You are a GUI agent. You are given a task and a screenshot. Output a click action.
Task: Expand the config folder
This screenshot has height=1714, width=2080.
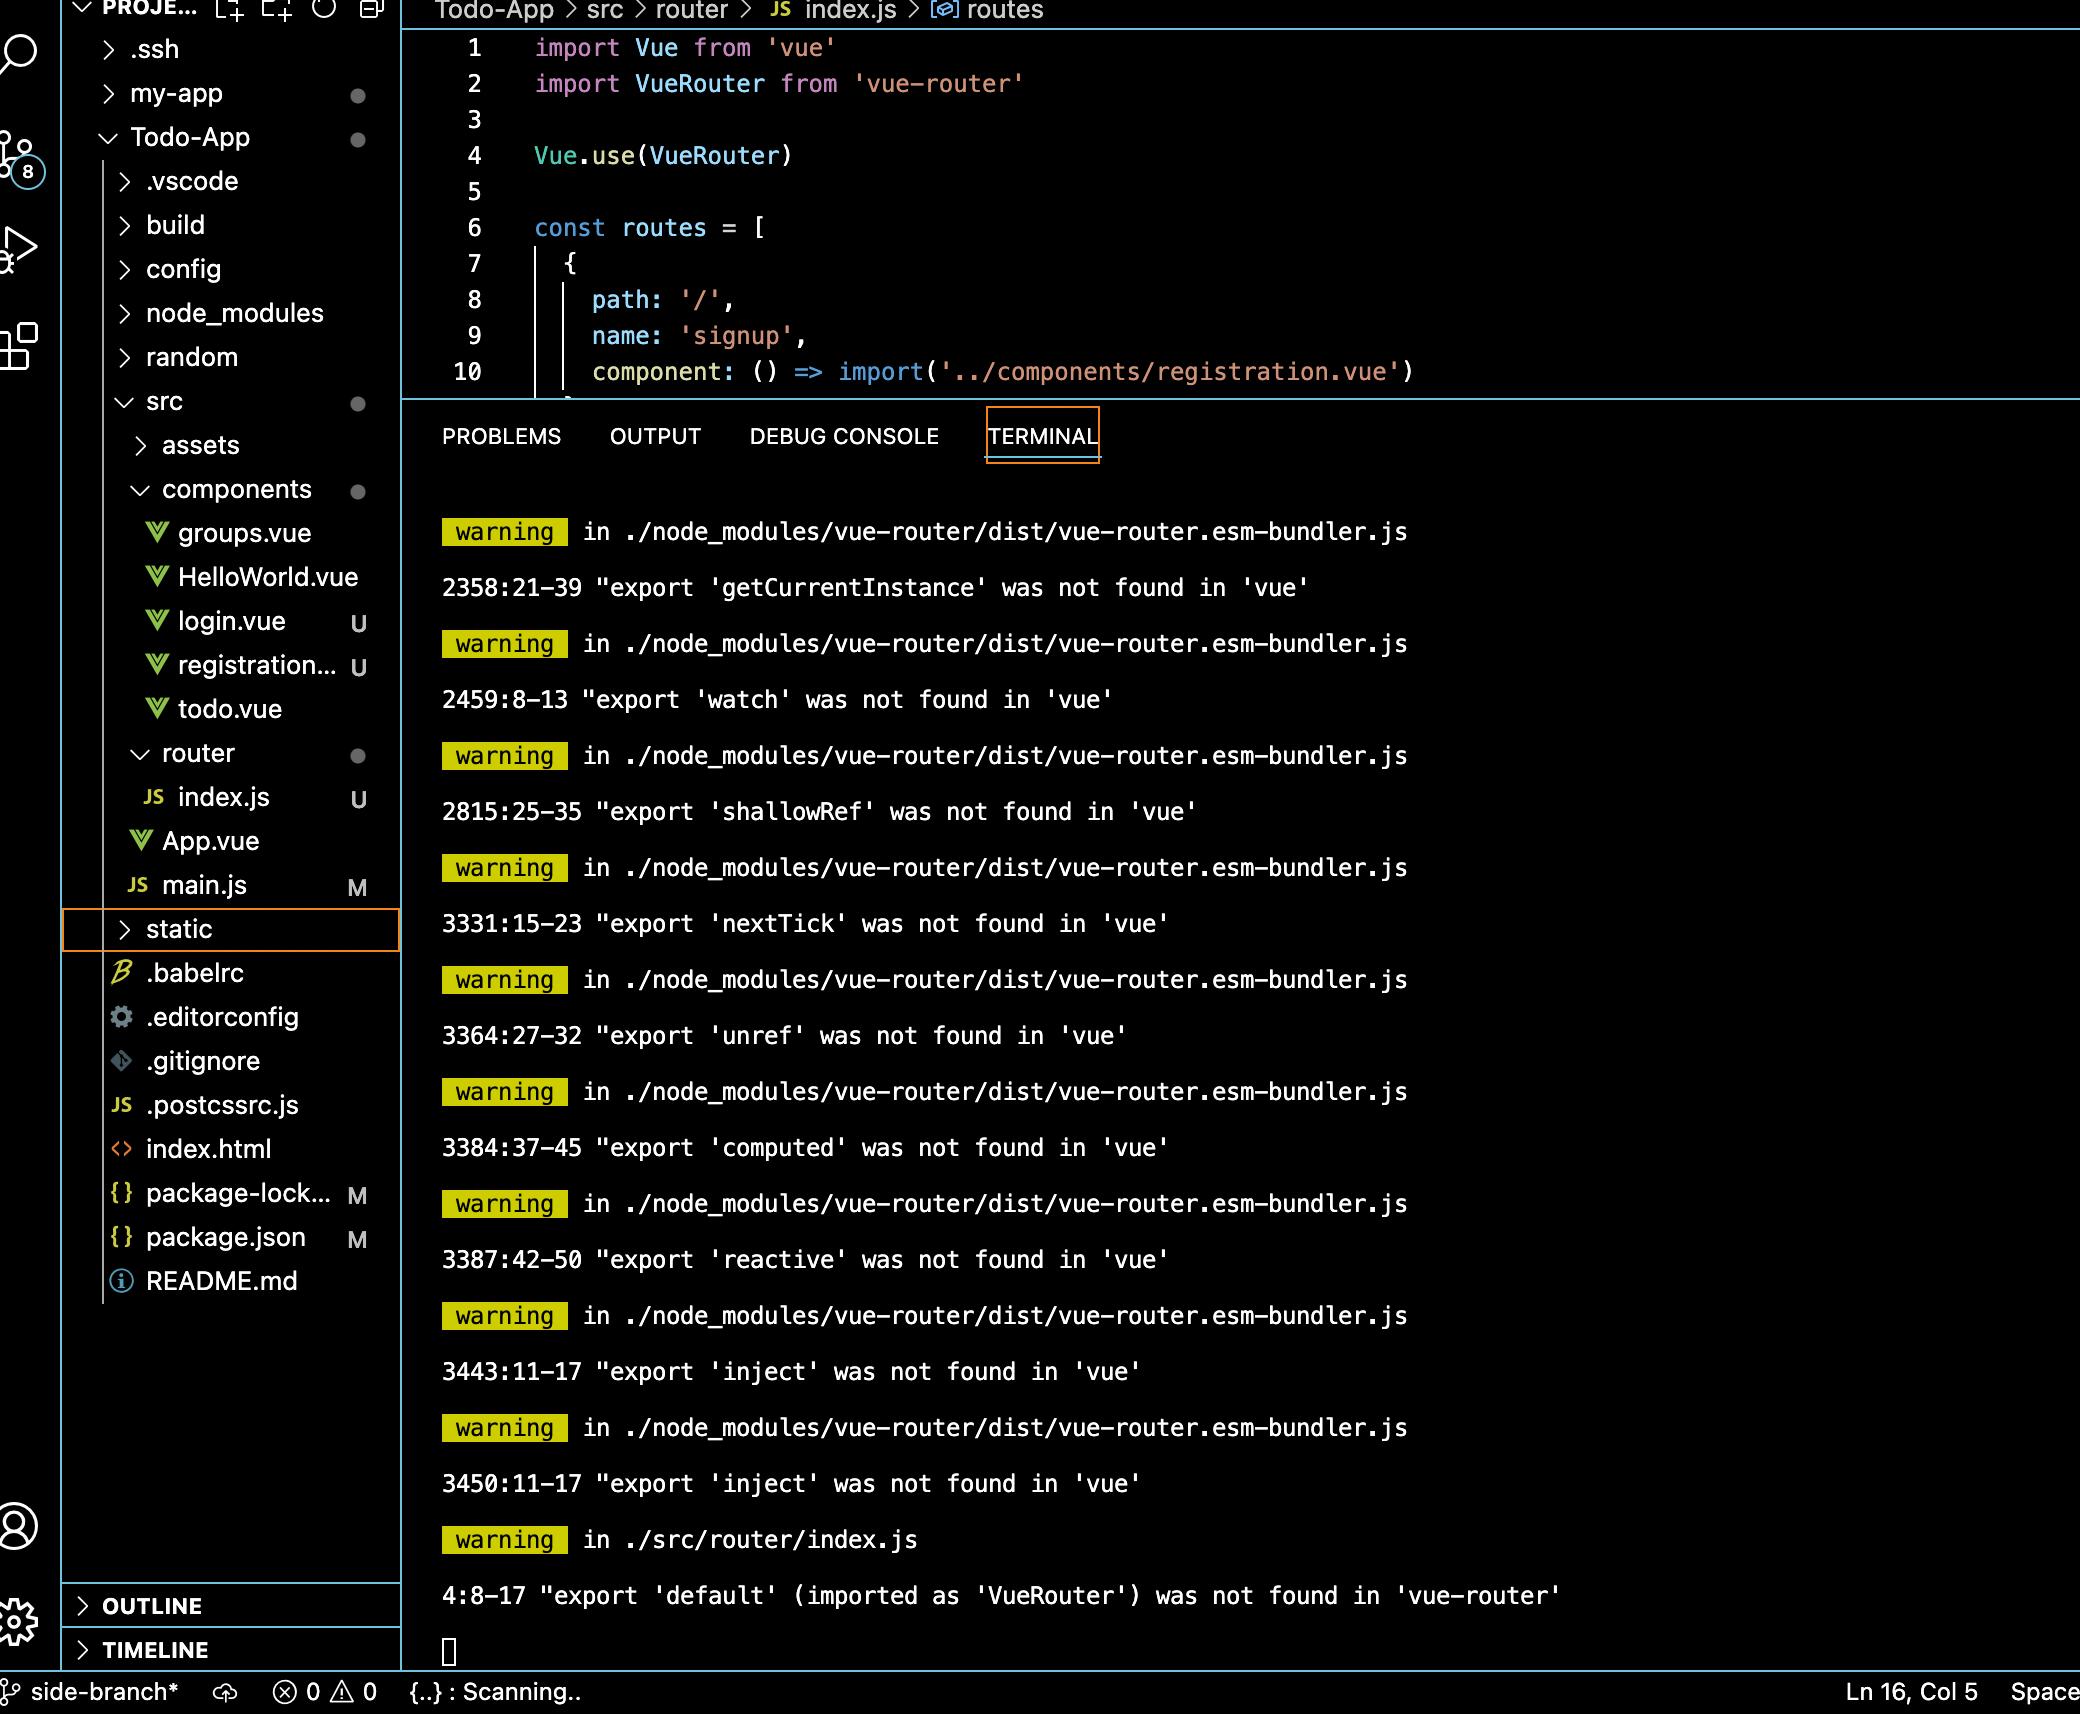(x=231, y=269)
